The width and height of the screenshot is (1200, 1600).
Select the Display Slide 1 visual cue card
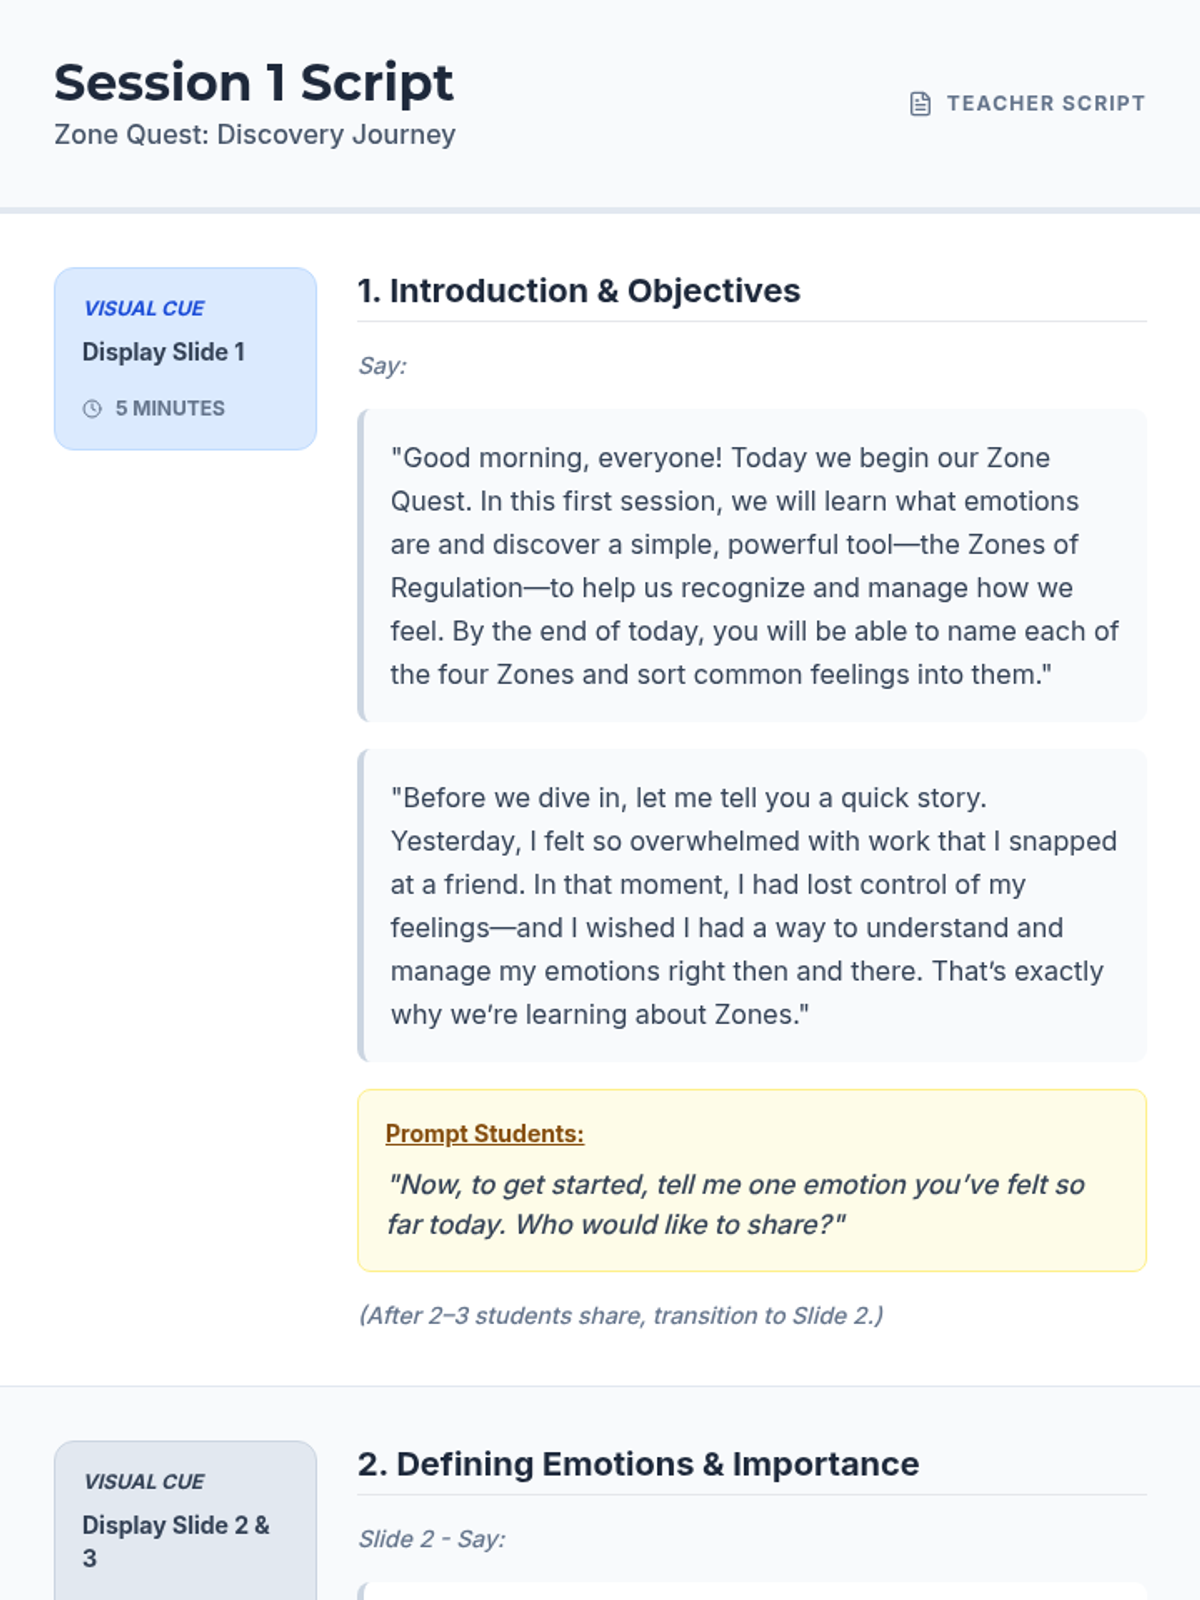(x=185, y=359)
